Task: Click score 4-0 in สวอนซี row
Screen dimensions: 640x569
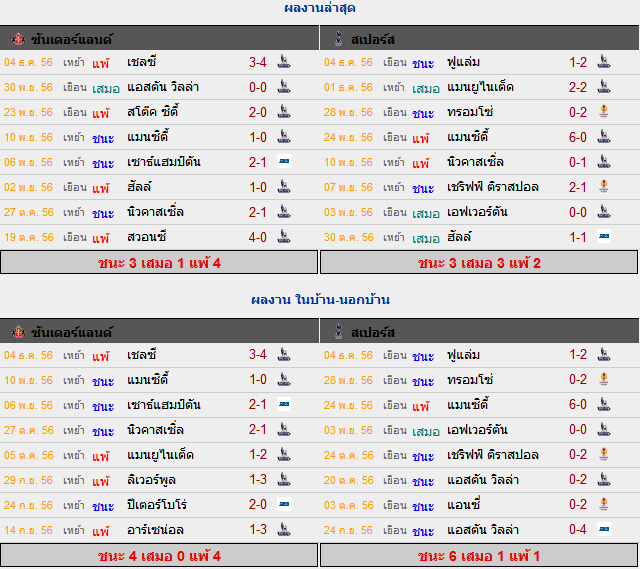Action: (x=258, y=237)
